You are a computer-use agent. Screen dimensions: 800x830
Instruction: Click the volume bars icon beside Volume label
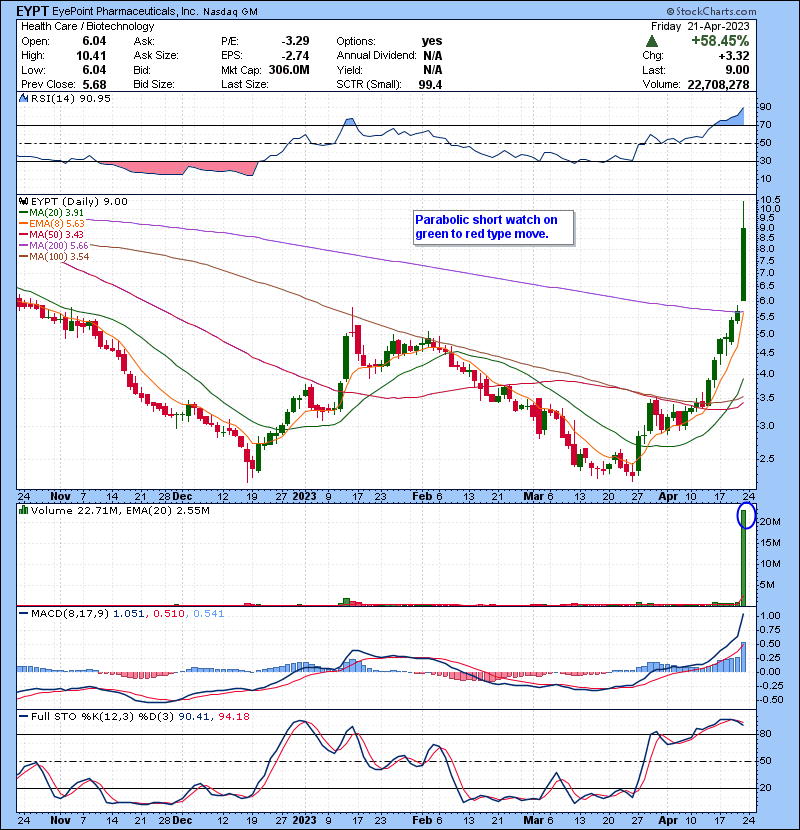(23, 510)
